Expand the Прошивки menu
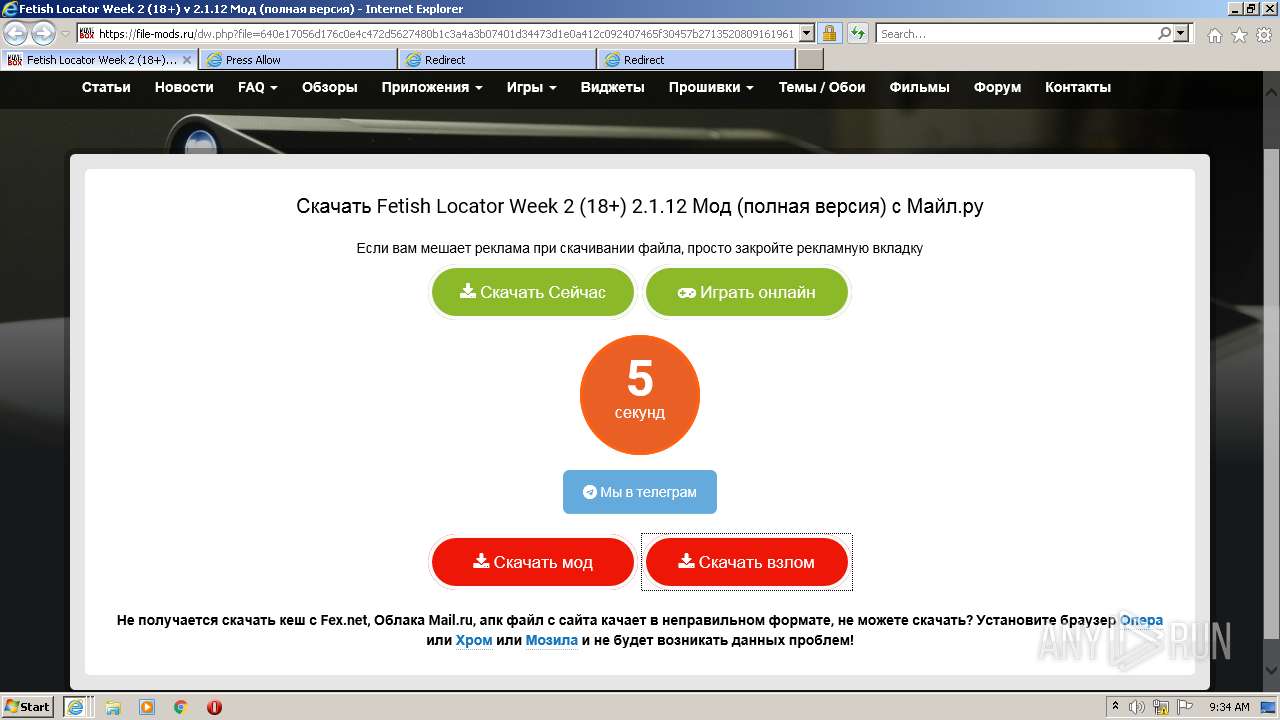Image resolution: width=1280 pixels, height=720 pixels. point(711,87)
